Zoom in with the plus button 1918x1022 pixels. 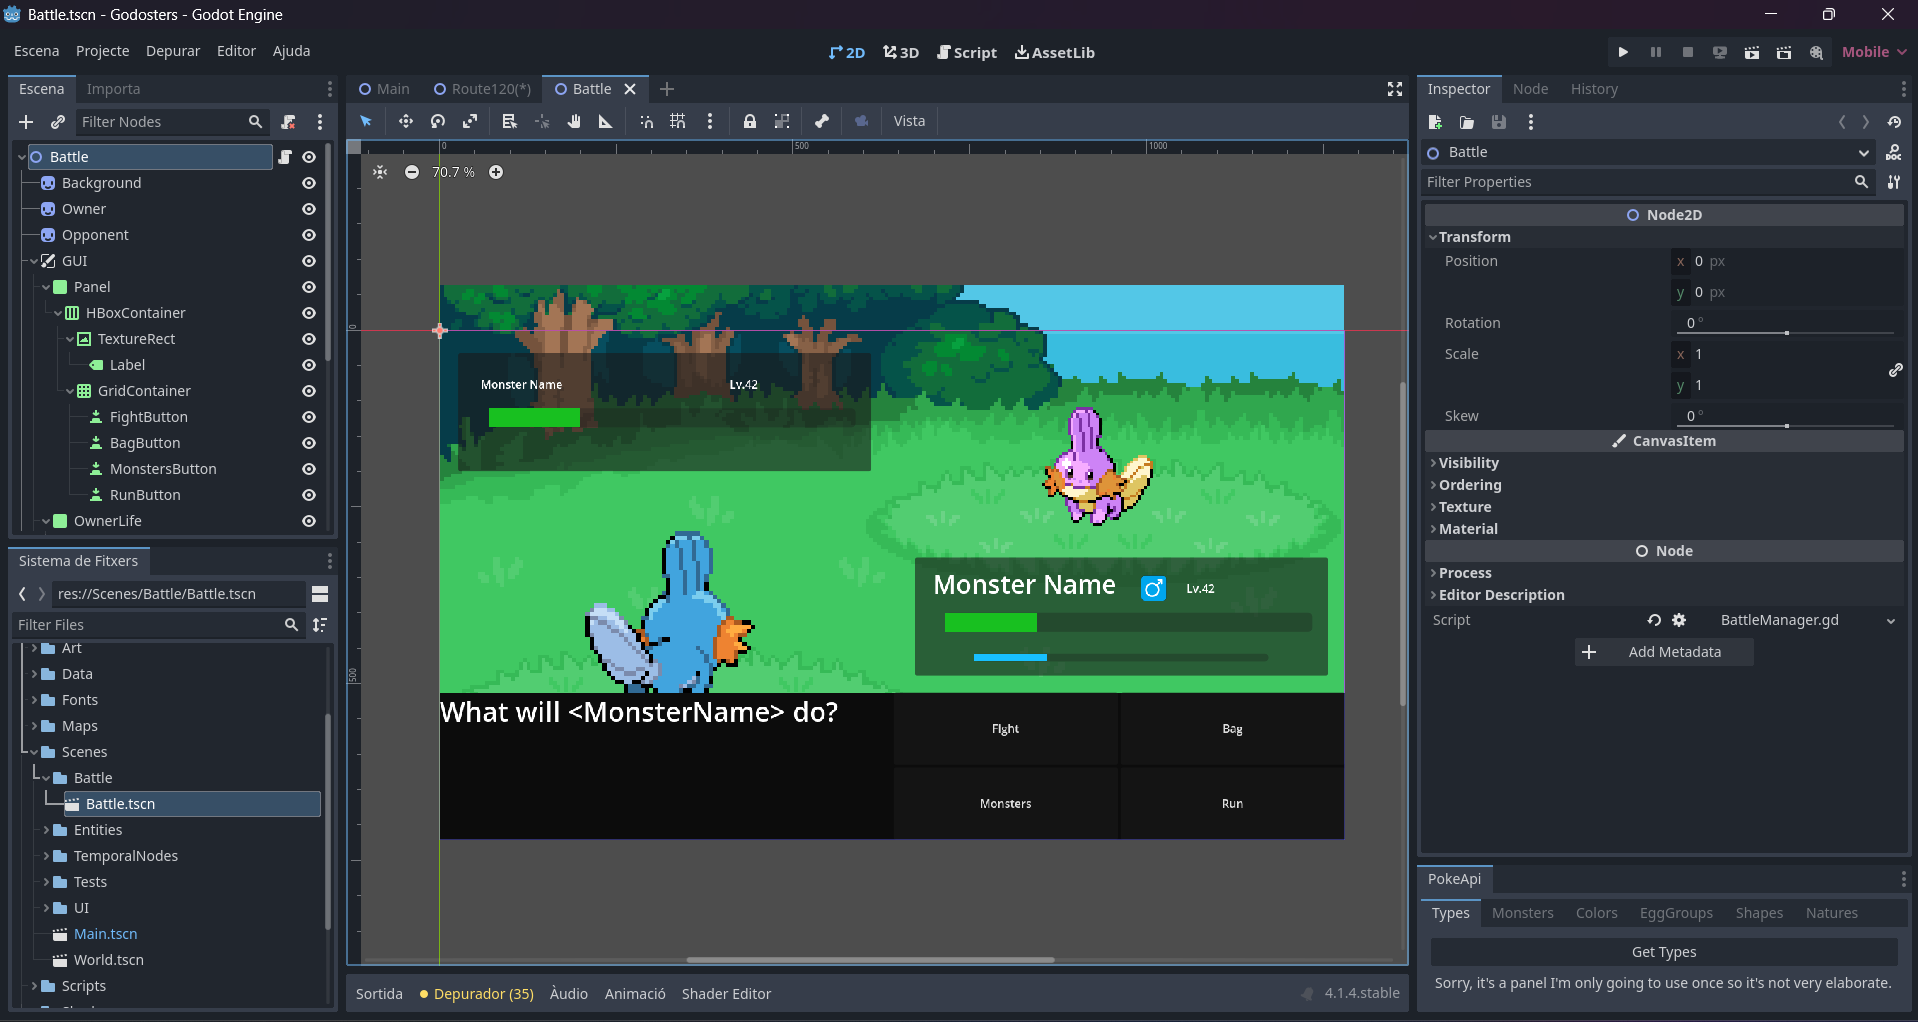tap(496, 172)
